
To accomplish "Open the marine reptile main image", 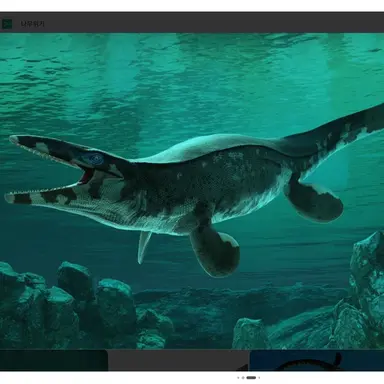I will [x=192, y=191].
